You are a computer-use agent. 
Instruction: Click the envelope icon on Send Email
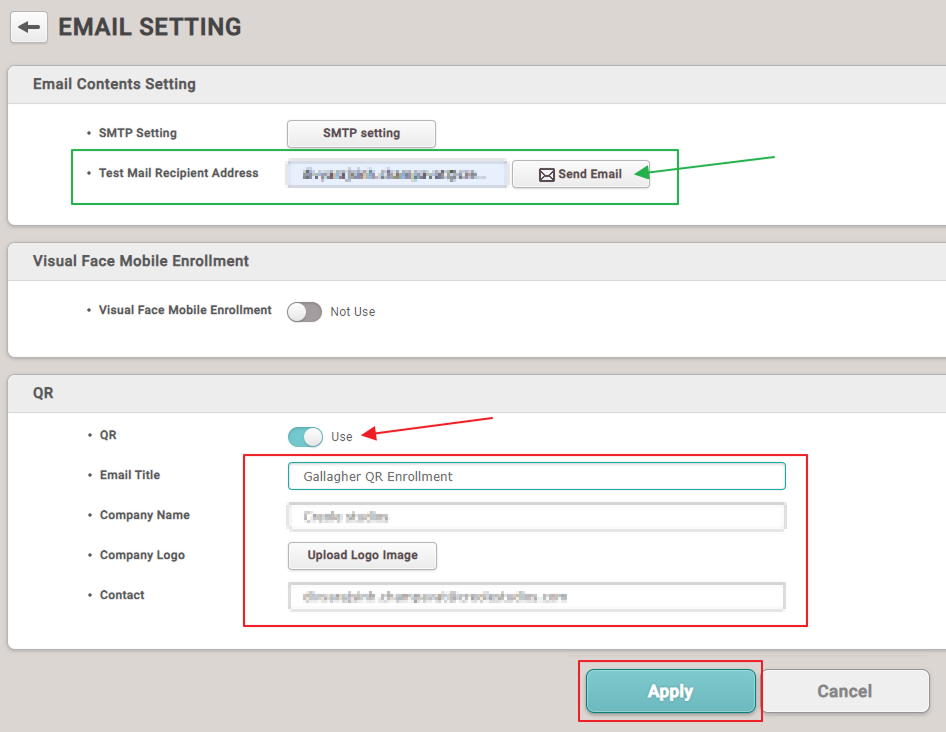pos(546,175)
